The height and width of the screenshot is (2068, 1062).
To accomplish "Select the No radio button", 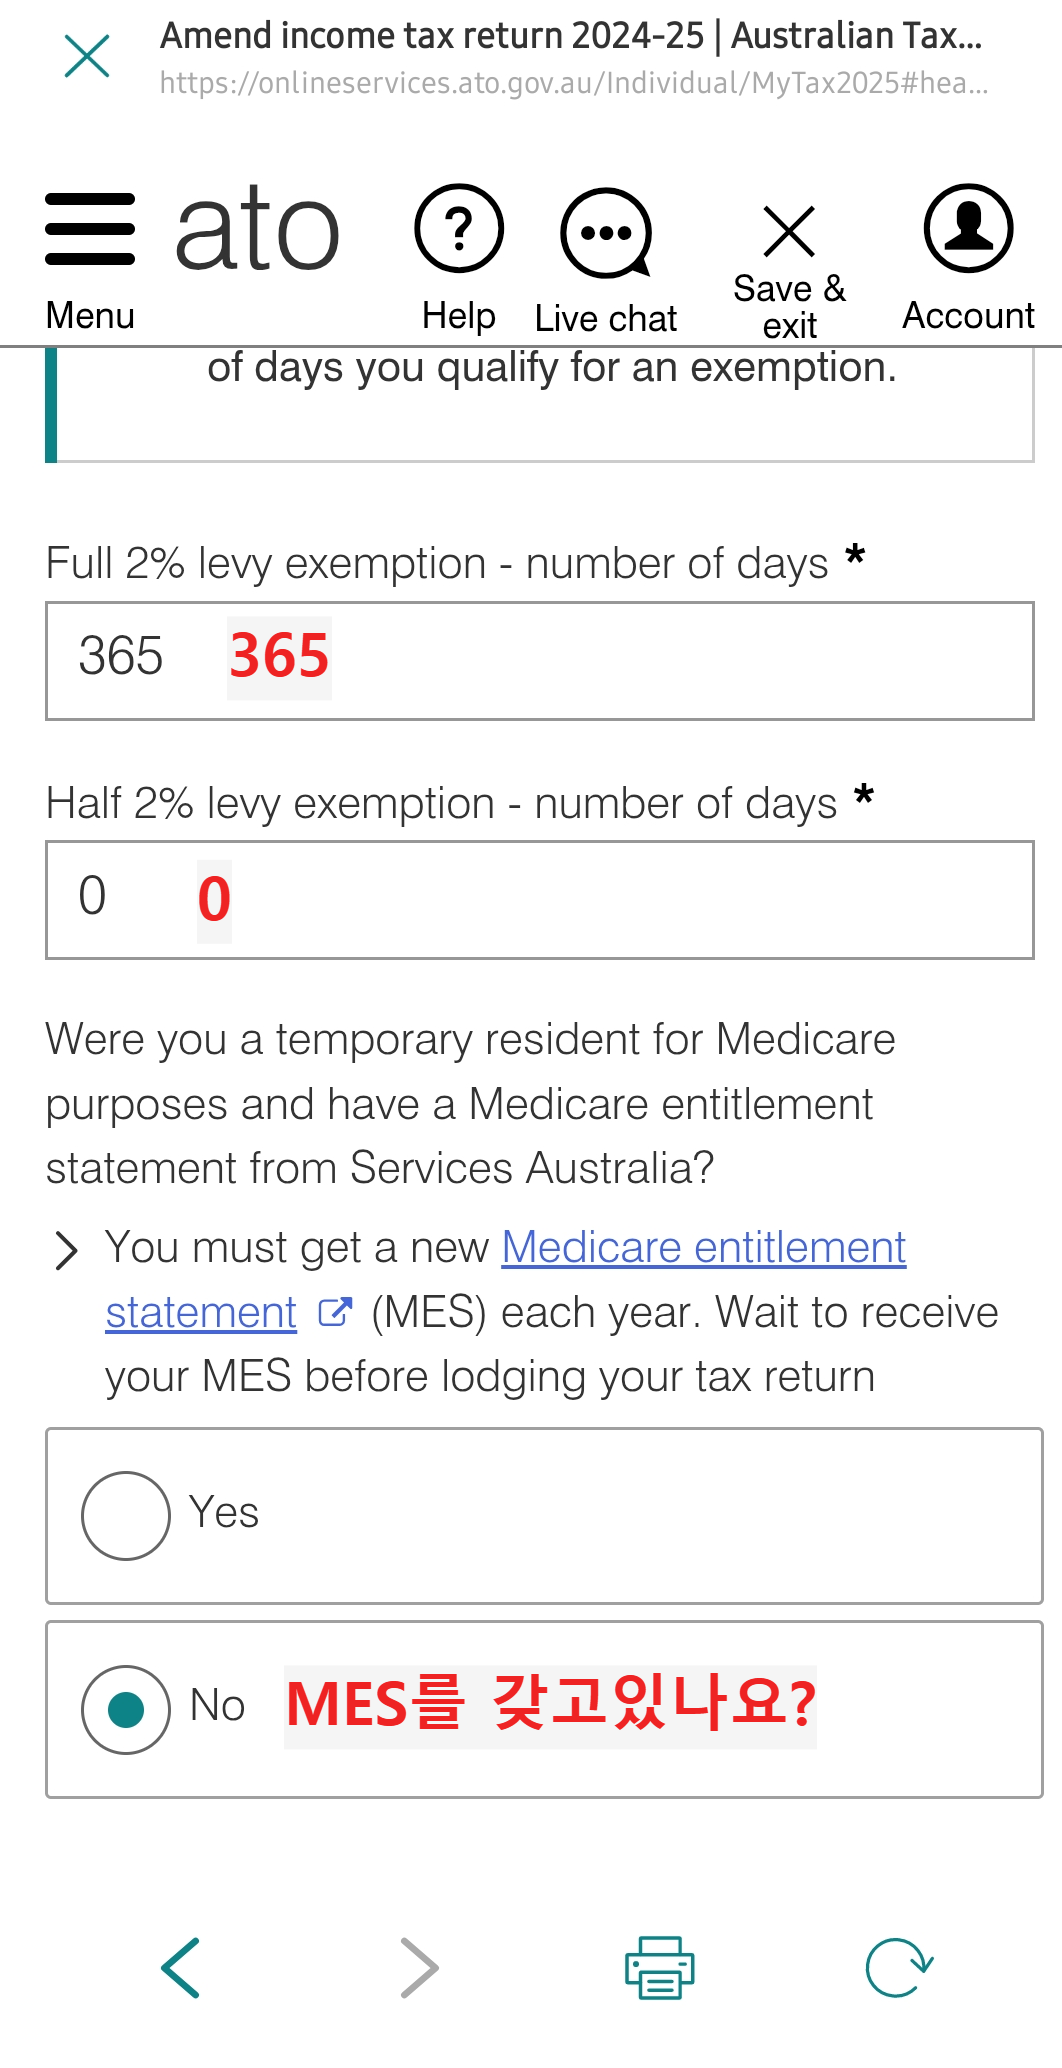I will 126,1709.
